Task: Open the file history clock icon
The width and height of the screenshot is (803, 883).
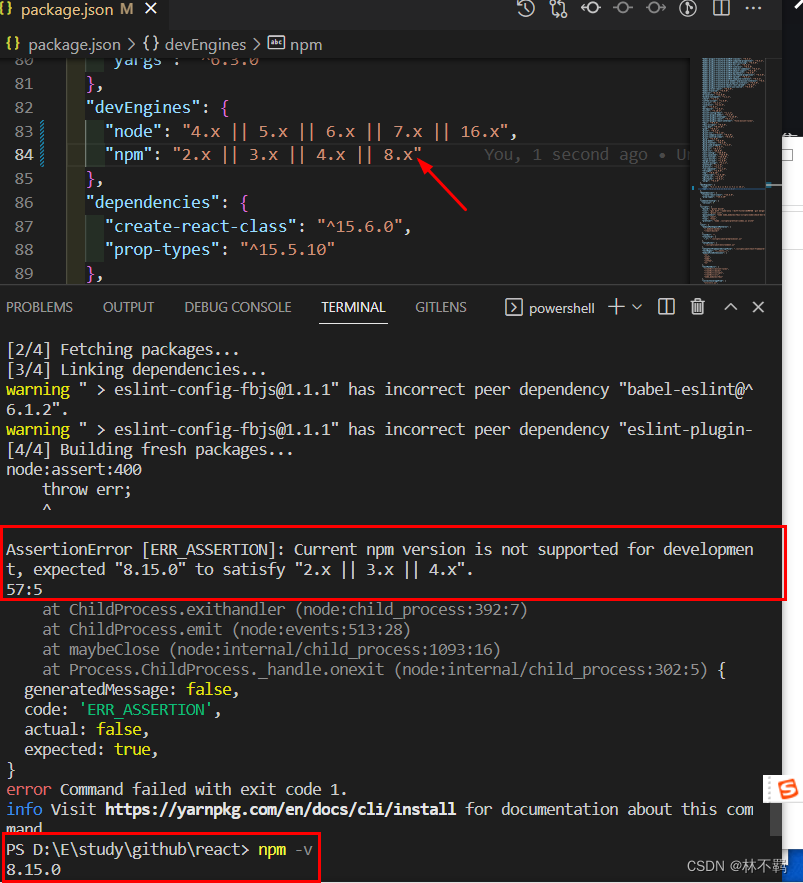Action: coord(525,8)
